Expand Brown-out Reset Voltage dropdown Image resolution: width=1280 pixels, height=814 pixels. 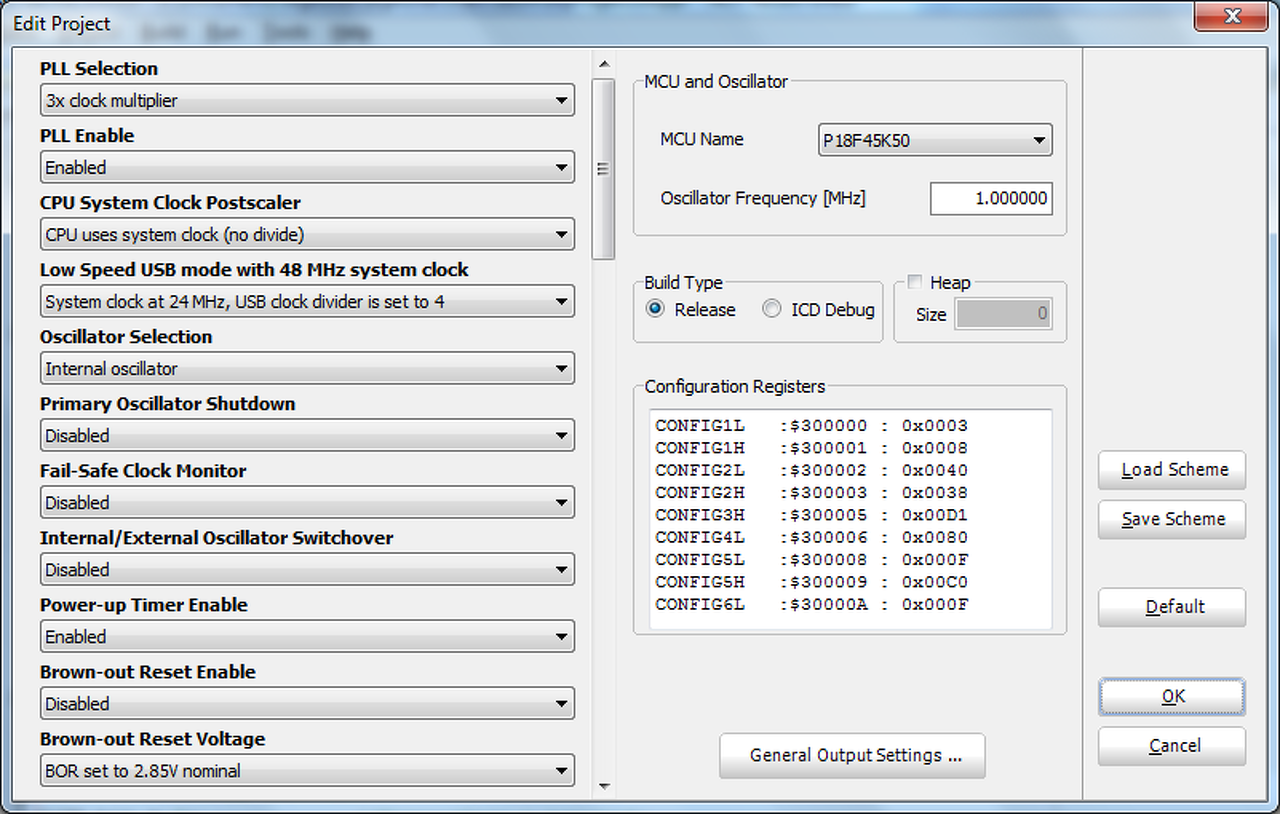coord(307,771)
